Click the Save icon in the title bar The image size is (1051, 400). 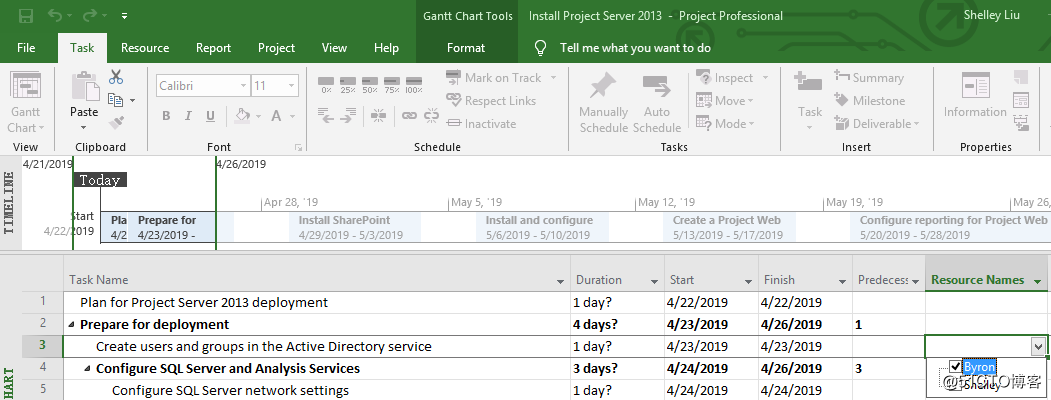point(27,15)
